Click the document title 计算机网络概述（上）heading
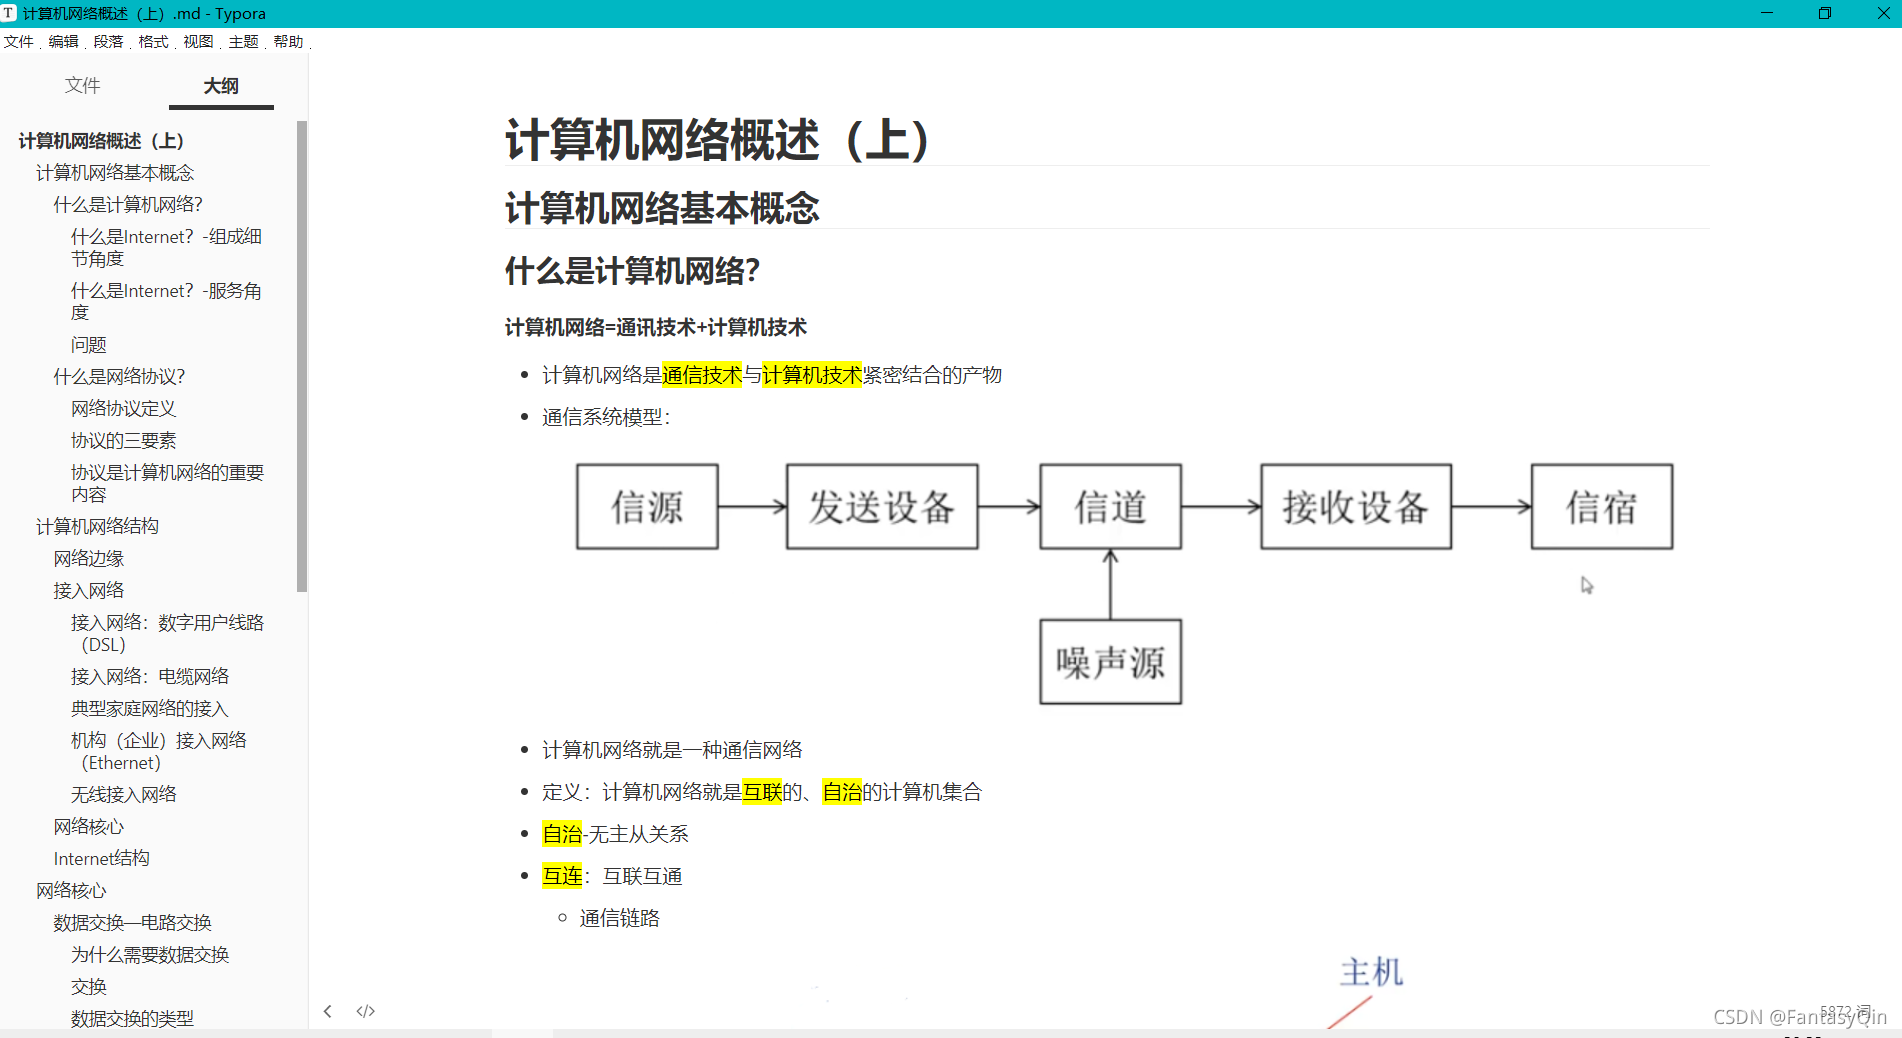 pyautogui.click(x=717, y=139)
